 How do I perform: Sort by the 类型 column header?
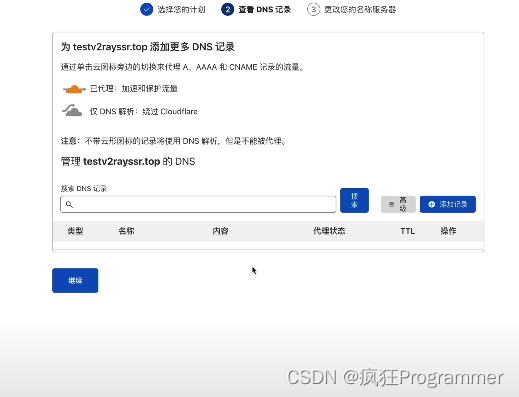(x=75, y=231)
